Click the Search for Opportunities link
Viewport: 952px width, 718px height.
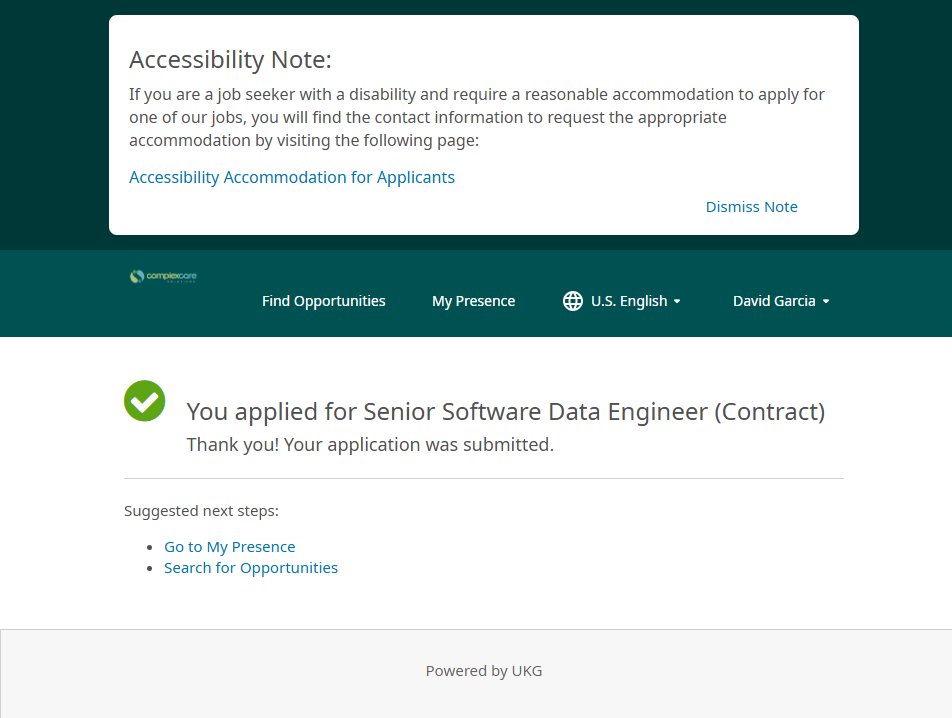point(251,568)
